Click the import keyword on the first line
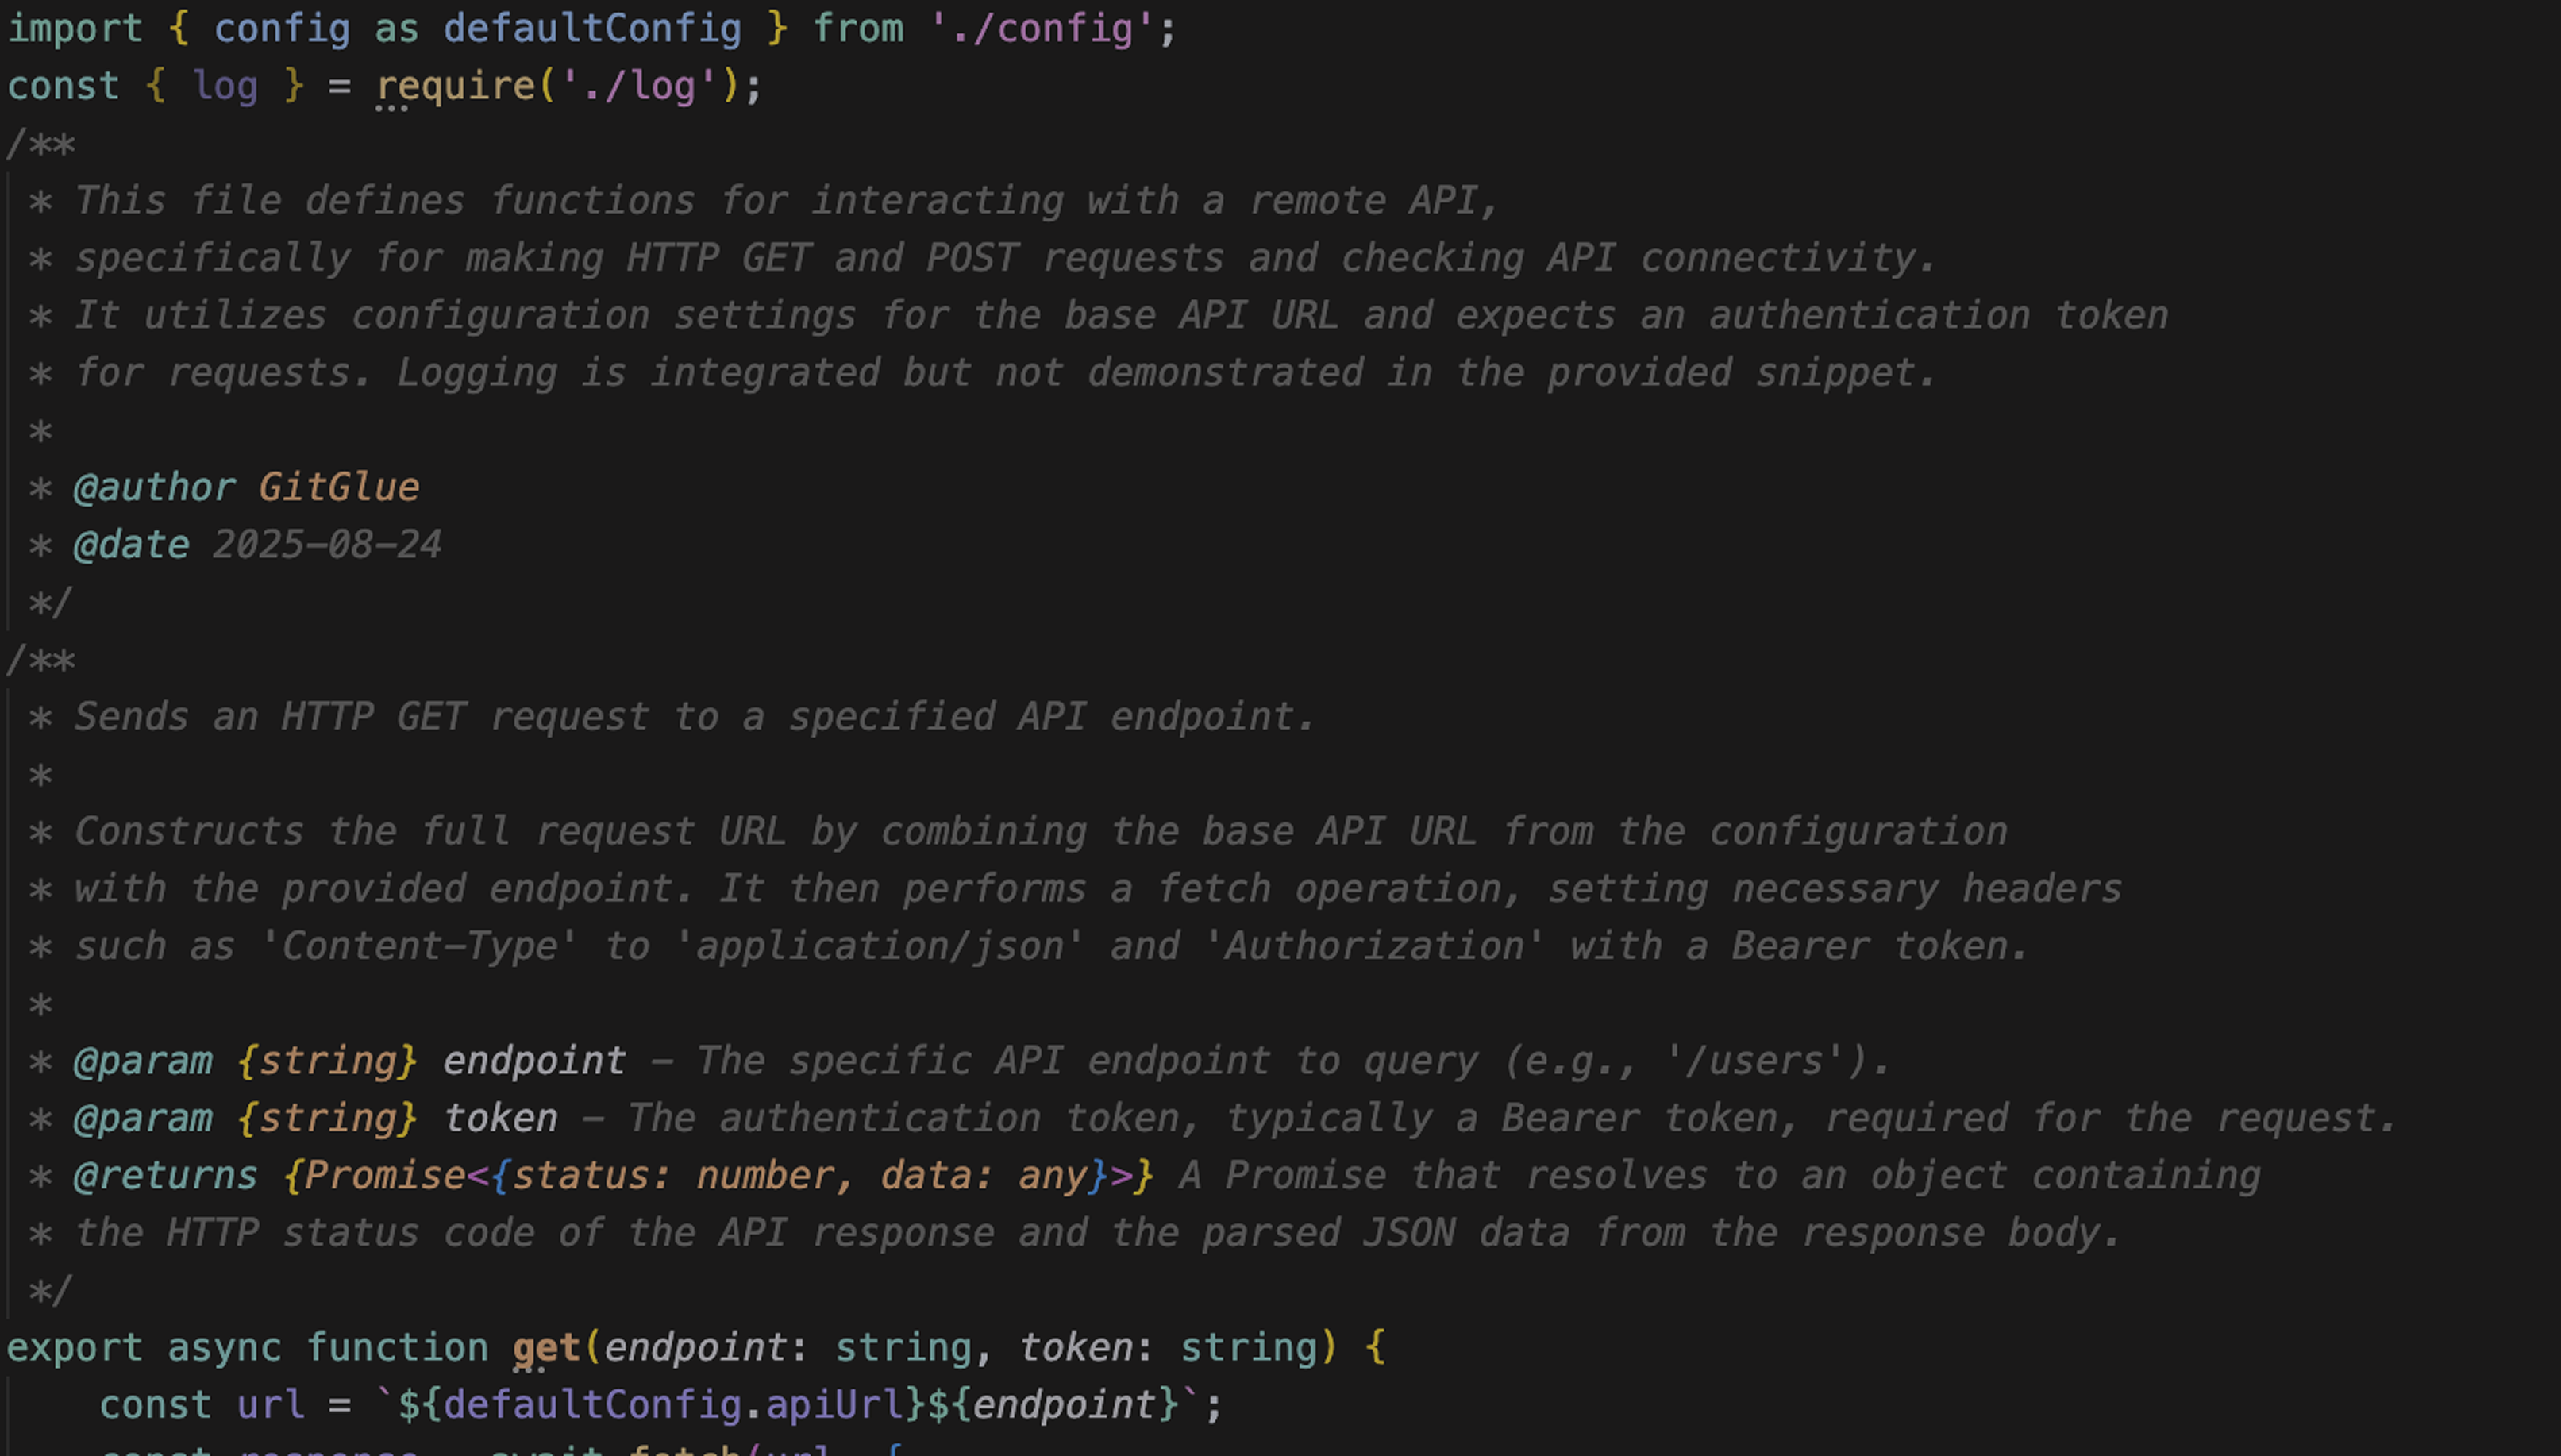2561x1456 pixels. [x=75, y=29]
